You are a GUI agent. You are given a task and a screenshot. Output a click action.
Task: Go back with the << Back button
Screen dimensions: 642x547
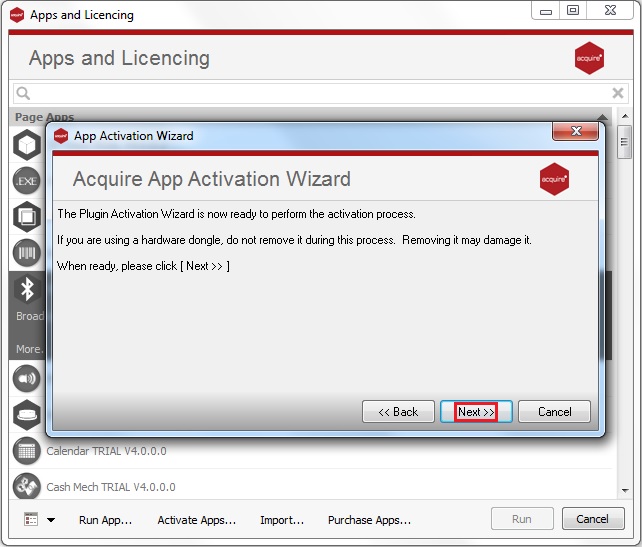click(398, 411)
